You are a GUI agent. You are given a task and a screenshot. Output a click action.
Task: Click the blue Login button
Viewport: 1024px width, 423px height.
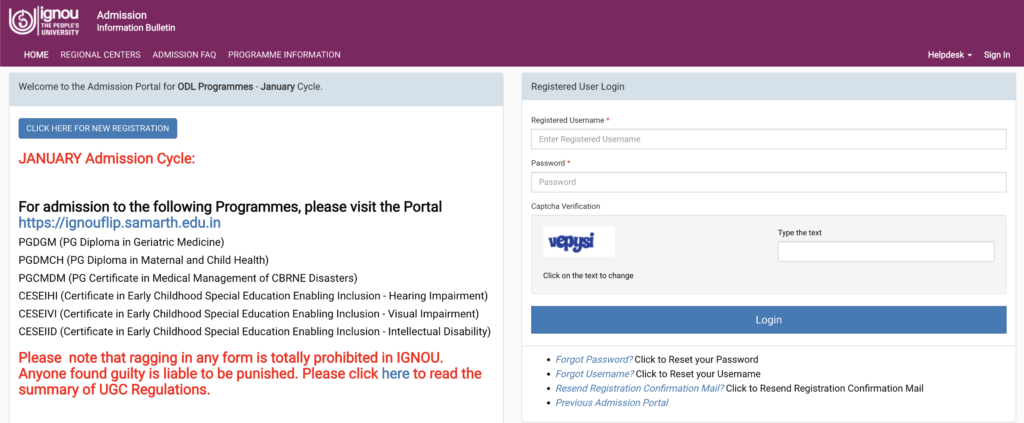pyautogui.click(x=769, y=320)
